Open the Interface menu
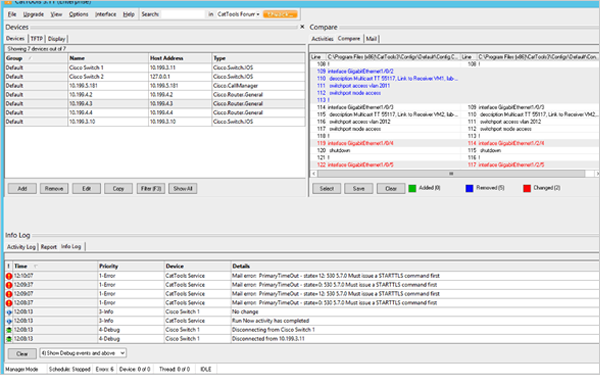Image resolution: width=600 pixels, height=375 pixels. point(106,14)
